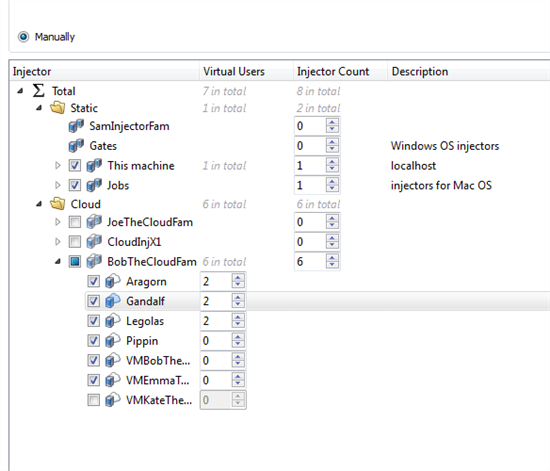This screenshot has width=550, height=471.
Task: Collapse the BobTheCloudFam node
Action: pyautogui.click(x=58, y=262)
